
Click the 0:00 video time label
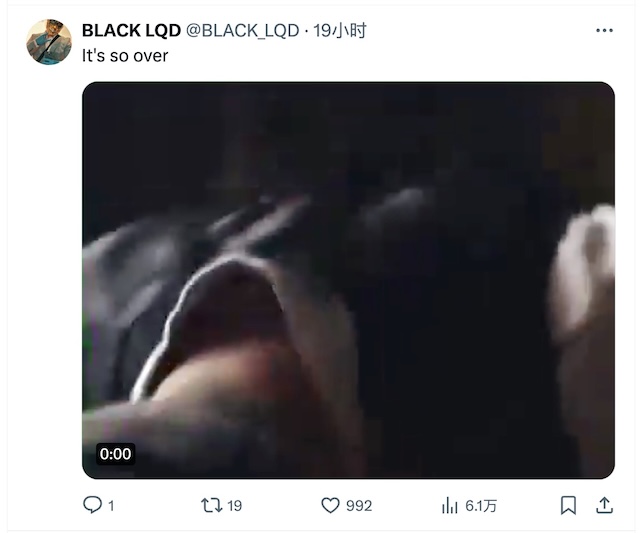116,454
